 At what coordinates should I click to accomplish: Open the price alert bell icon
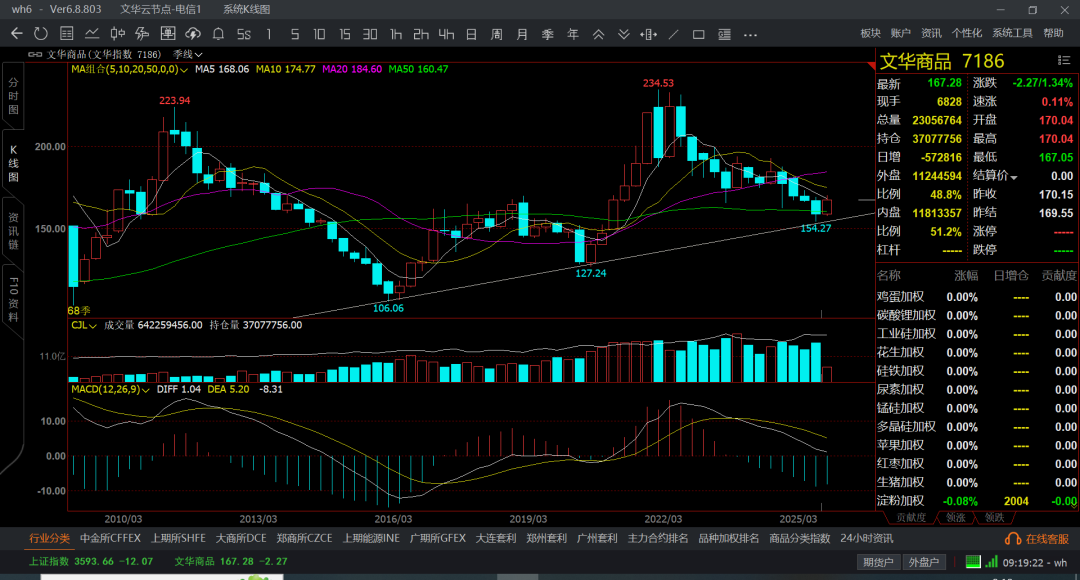(218, 34)
